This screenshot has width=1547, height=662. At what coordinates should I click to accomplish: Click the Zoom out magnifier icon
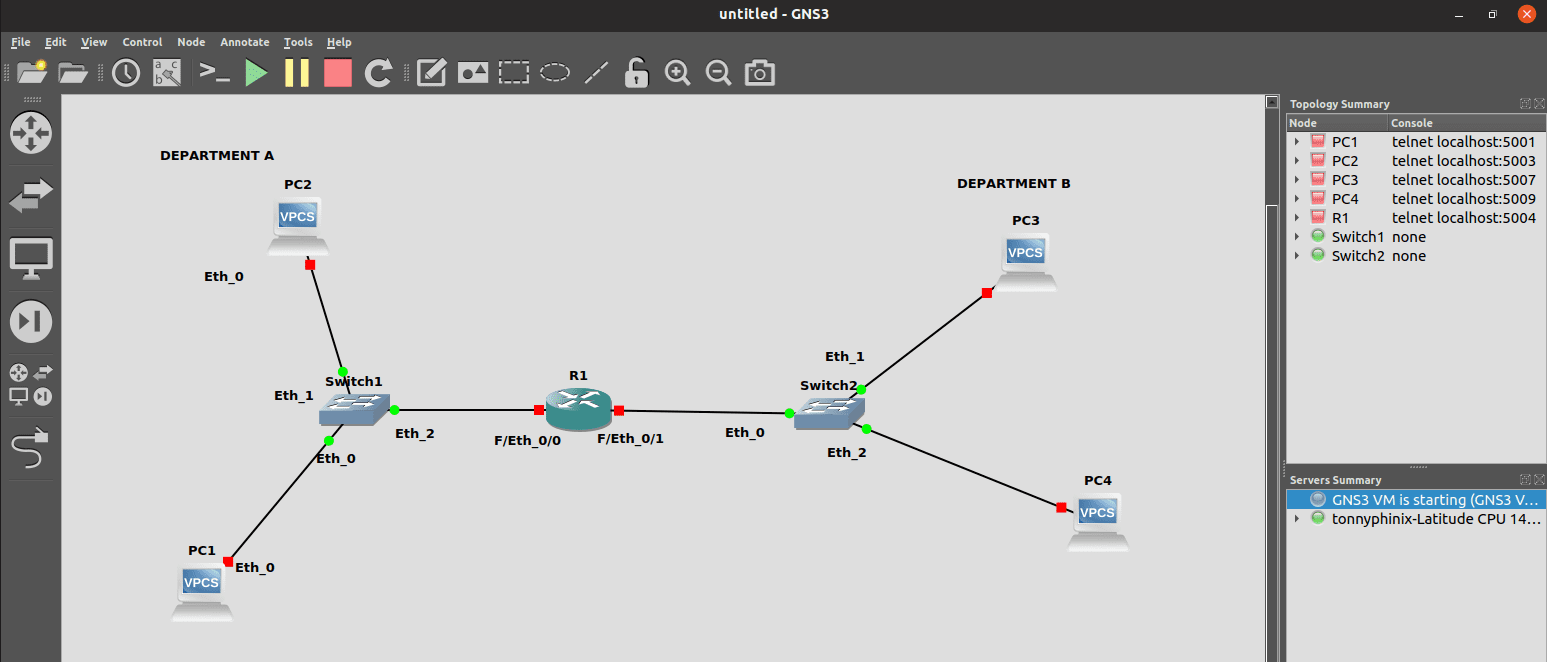click(718, 72)
